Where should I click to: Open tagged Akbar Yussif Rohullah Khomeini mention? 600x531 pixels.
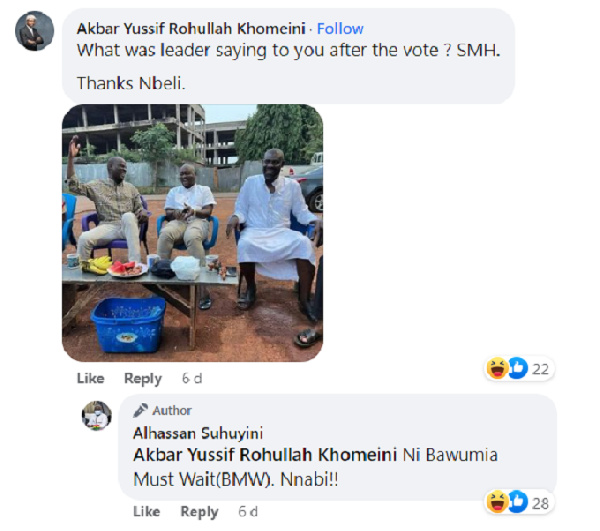pos(265,455)
